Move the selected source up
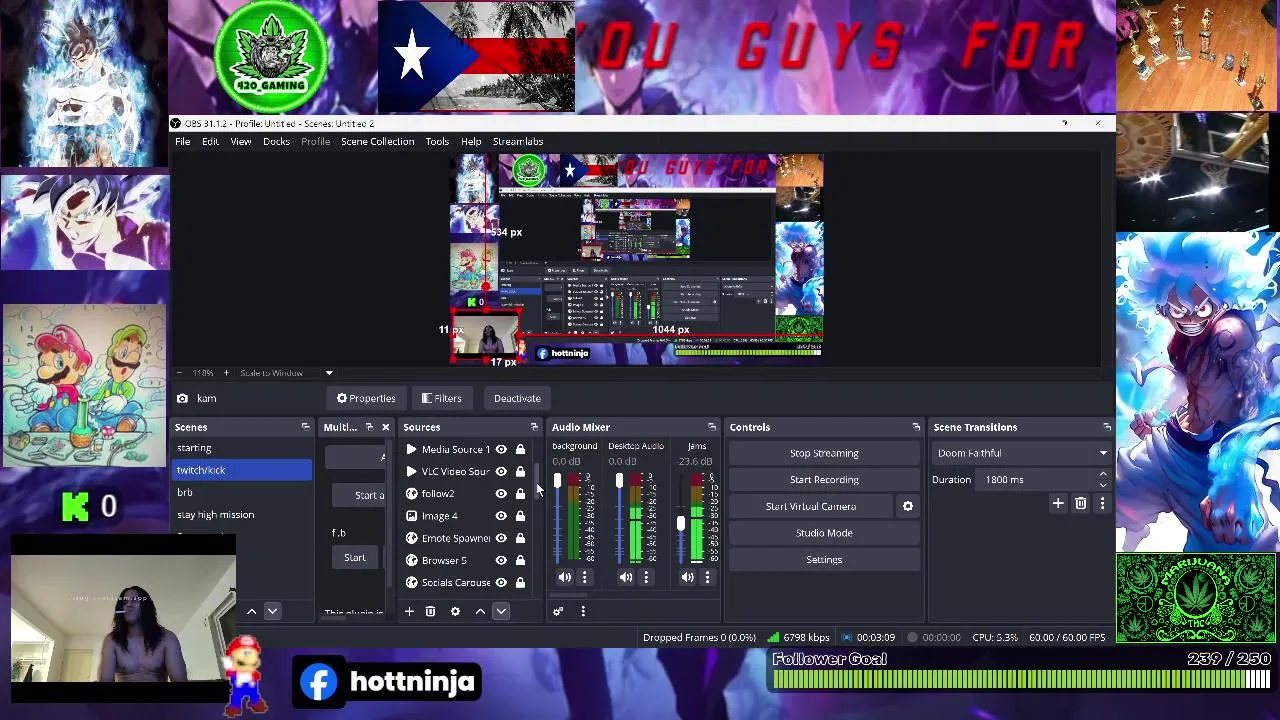Screen dimensions: 1280x720 (x=480, y=611)
